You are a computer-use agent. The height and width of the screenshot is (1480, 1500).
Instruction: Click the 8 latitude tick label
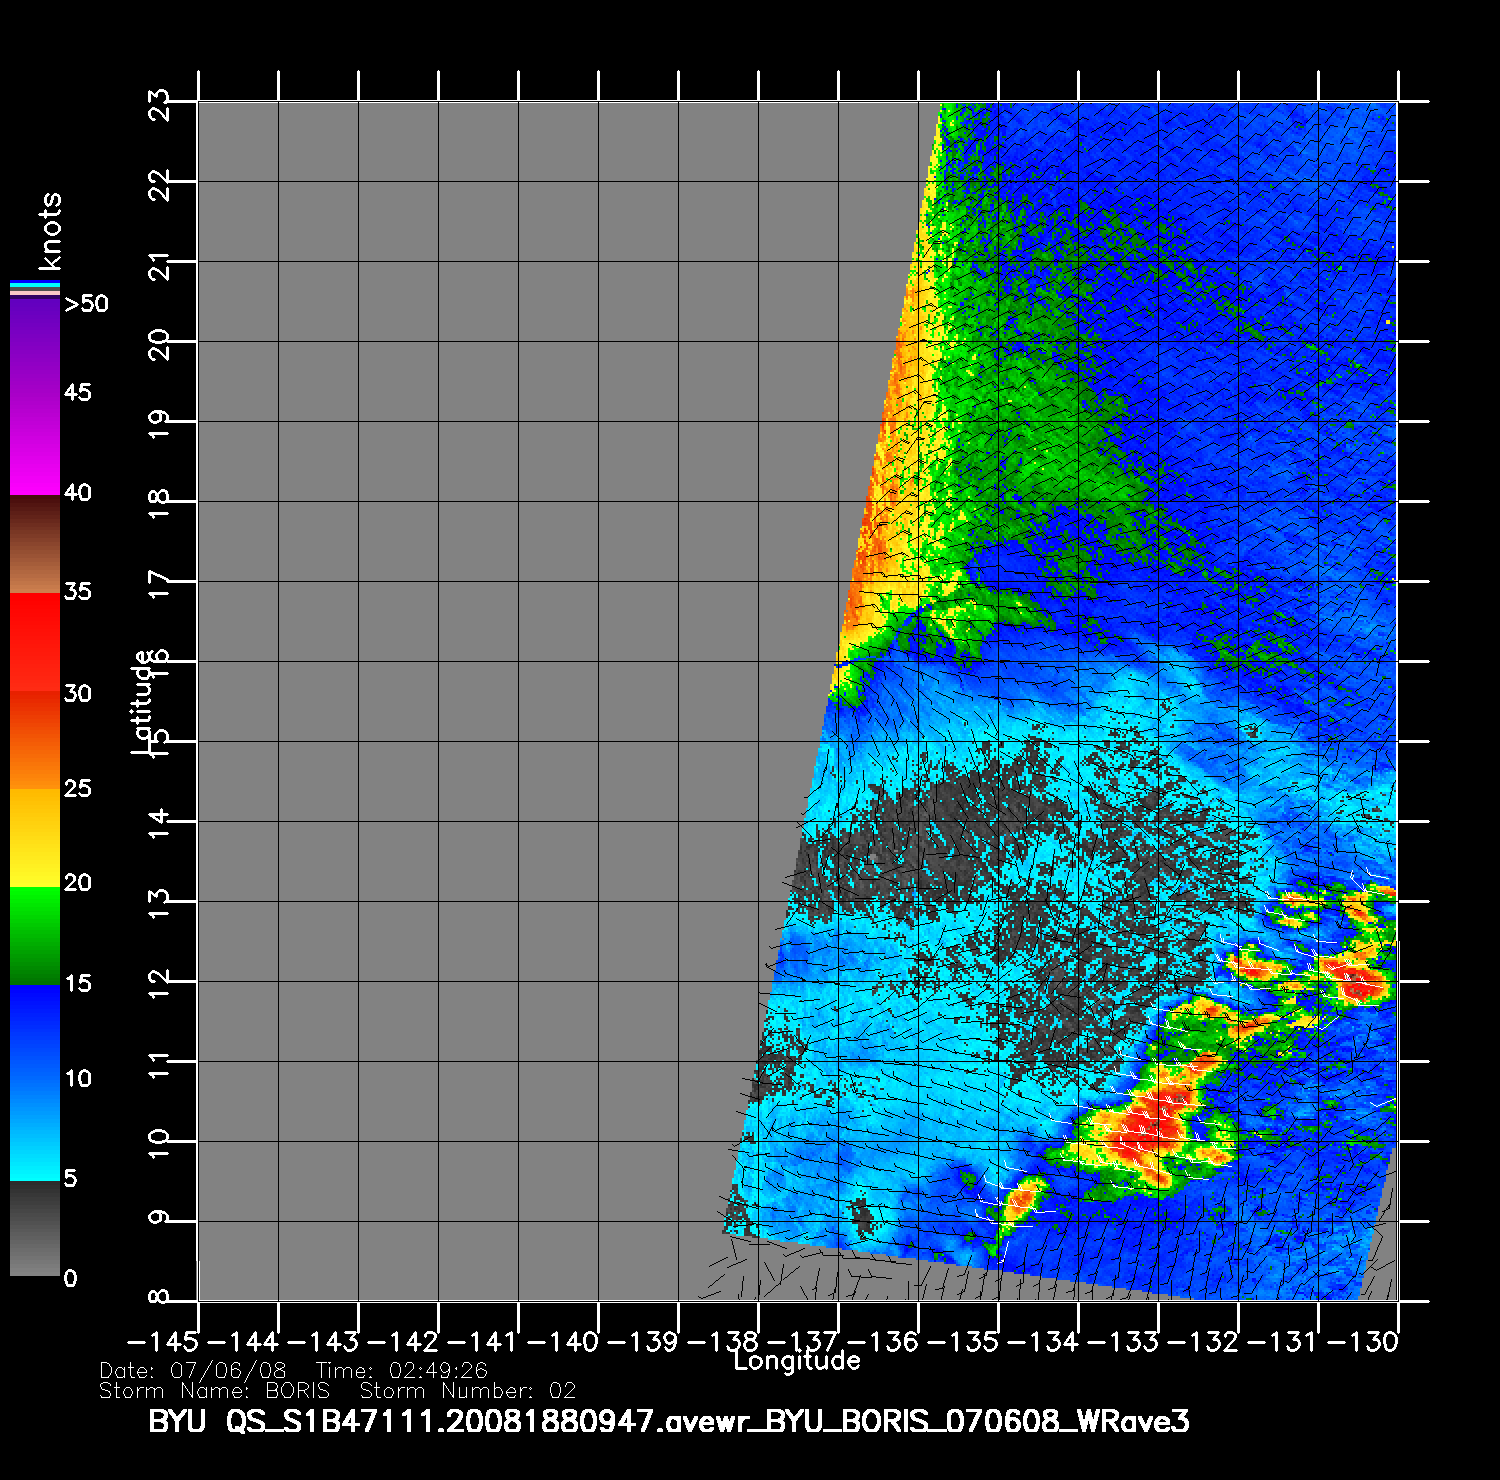(x=159, y=1298)
